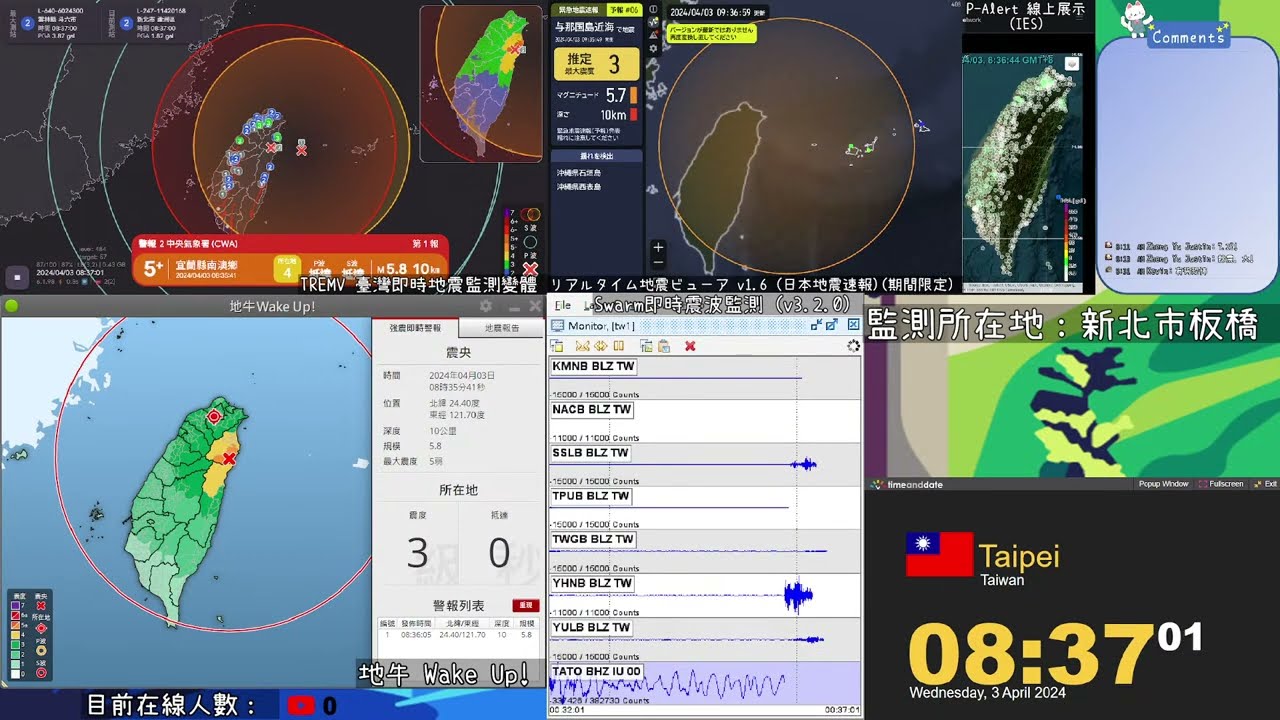1280x720 pixels.
Task: Click Exit on the timeanddate clock
Action: pos(1265,484)
